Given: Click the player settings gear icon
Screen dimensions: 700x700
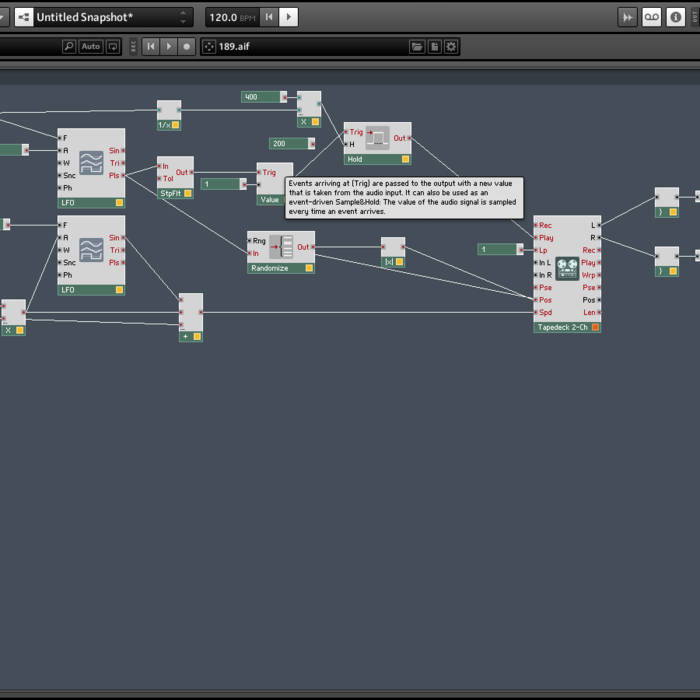Looking at the screenshot, I should coord(451,46).
